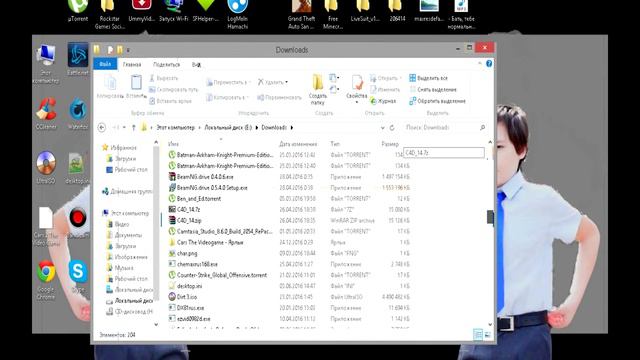640x360 pixels.
Task: Click Выделить все in the ribbon
Action: (x=429, y=78)
